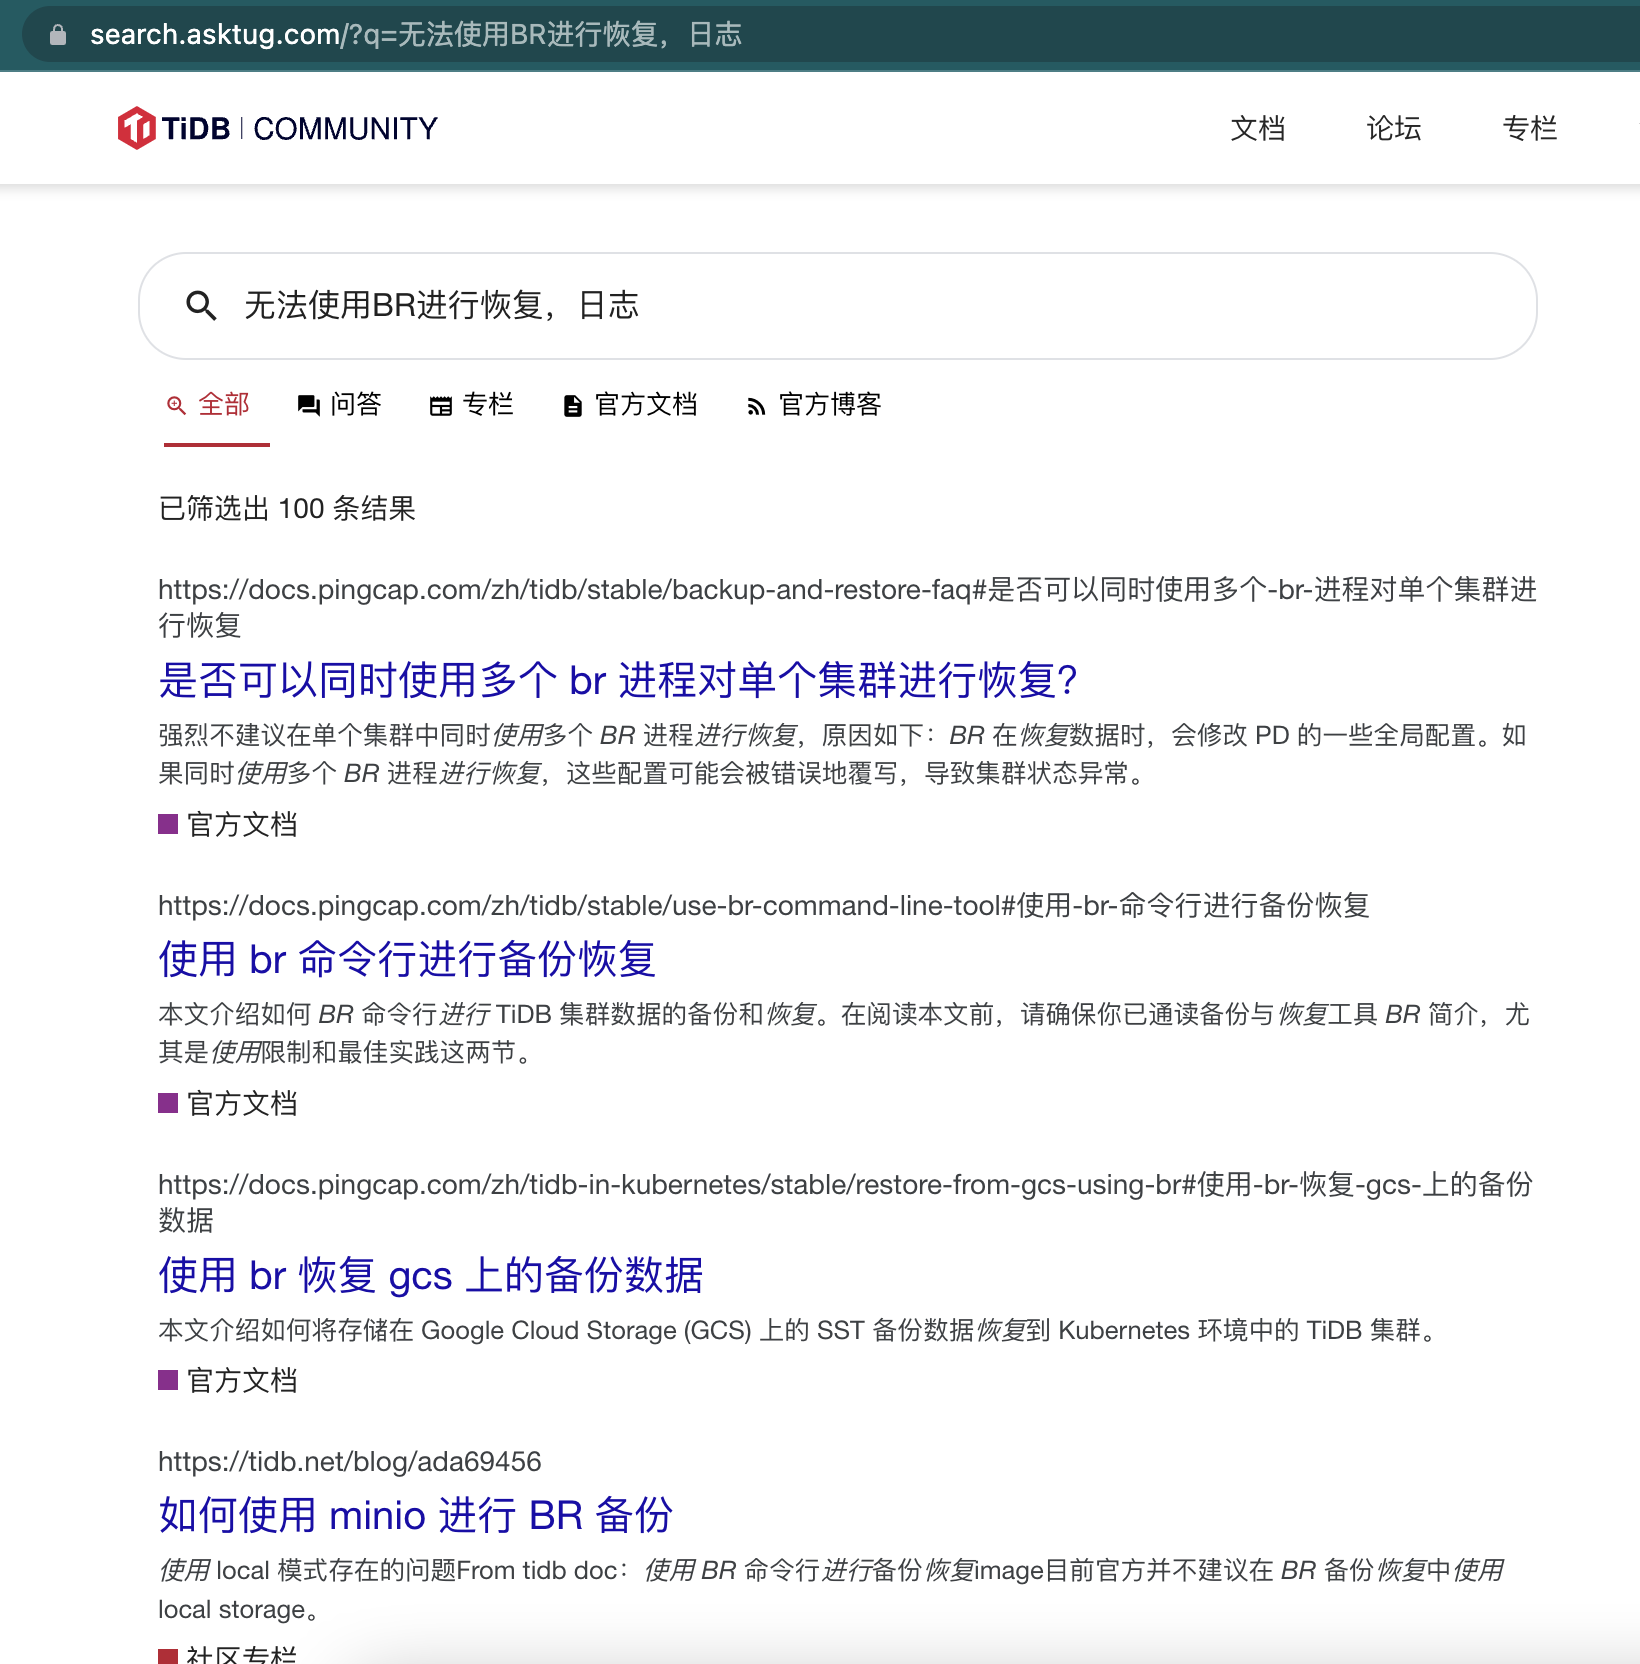Click the tidb.net/blog/ada69456 URL text
Viewport: 1640px width, 1664px height.
[350, 1461]
